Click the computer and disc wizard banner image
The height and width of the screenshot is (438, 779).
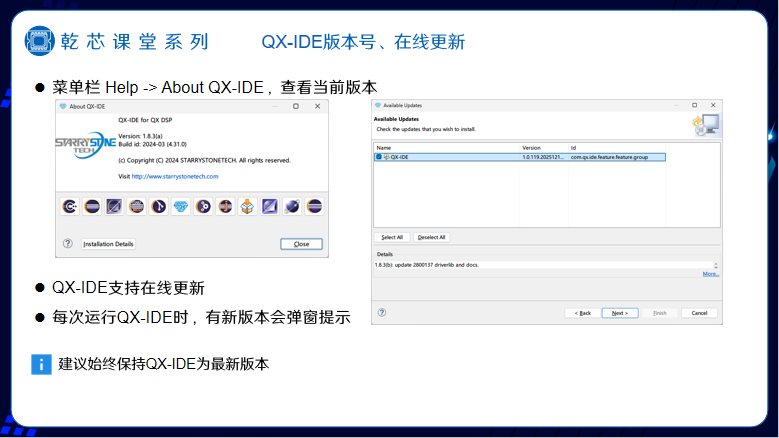[x=705, y=125]
